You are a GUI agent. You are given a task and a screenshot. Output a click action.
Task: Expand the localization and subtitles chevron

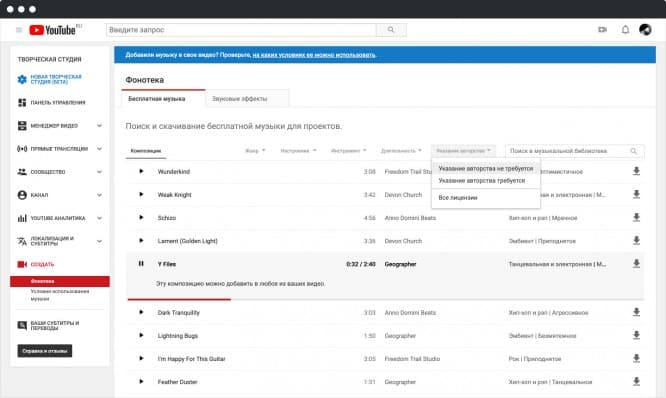tap(99, 241)
